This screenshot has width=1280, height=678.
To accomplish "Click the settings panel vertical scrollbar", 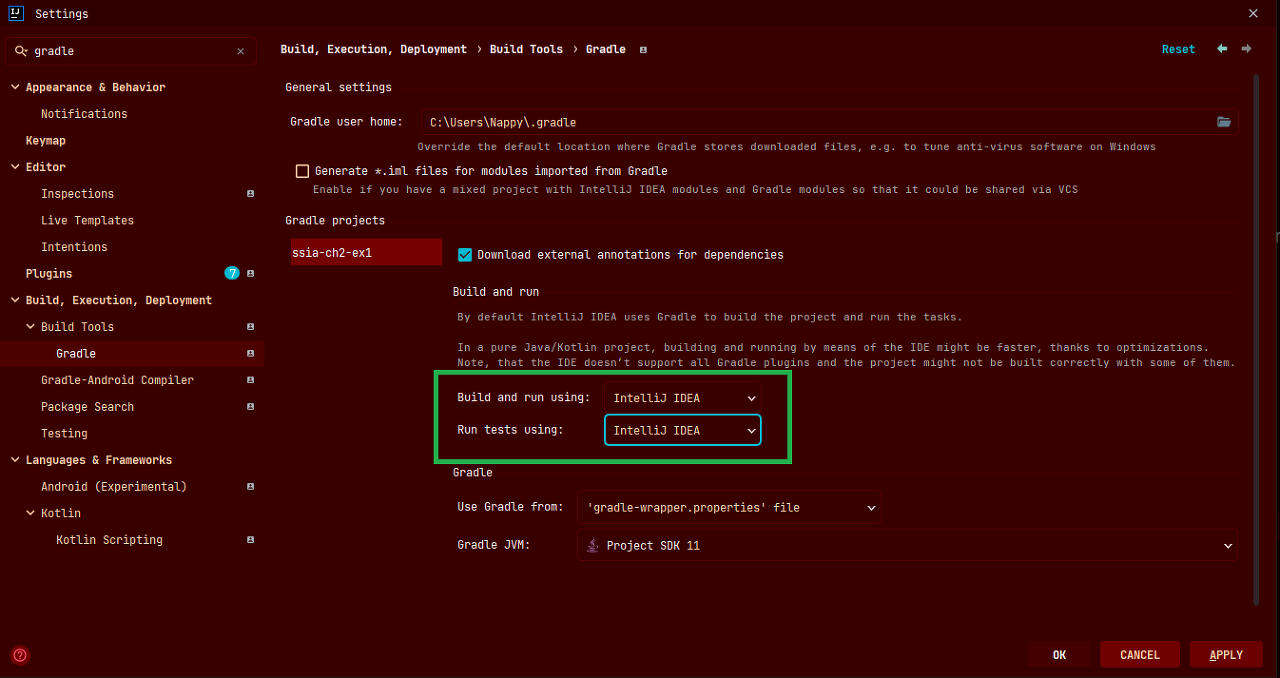I will click(x=1256, y=340).
